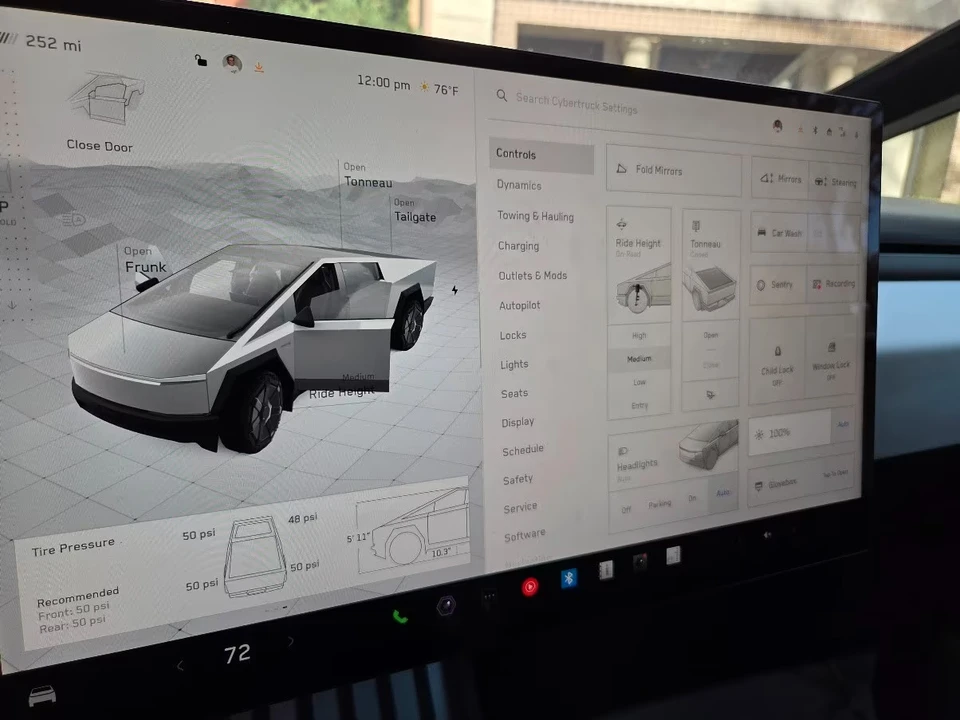Tap the orange software download icon
This screenshot has width=960, height=720.
(259, 67)
